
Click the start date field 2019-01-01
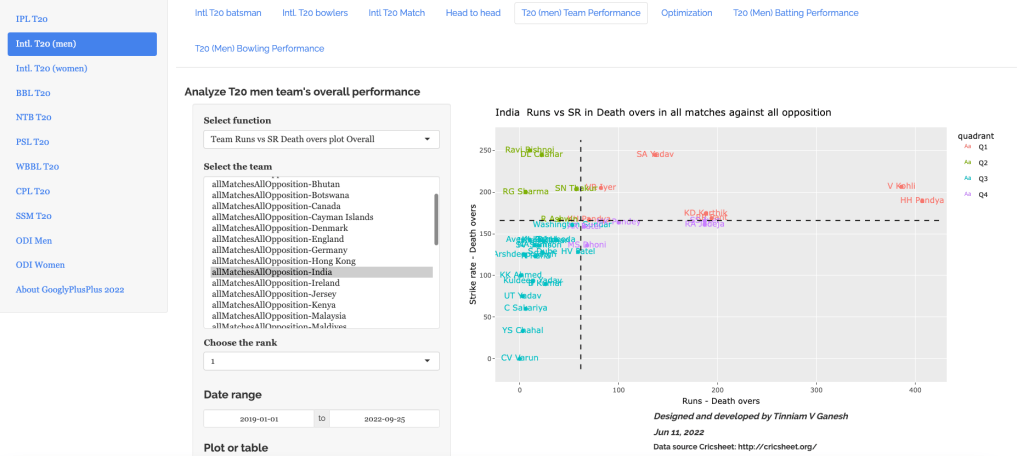point(259,419)
